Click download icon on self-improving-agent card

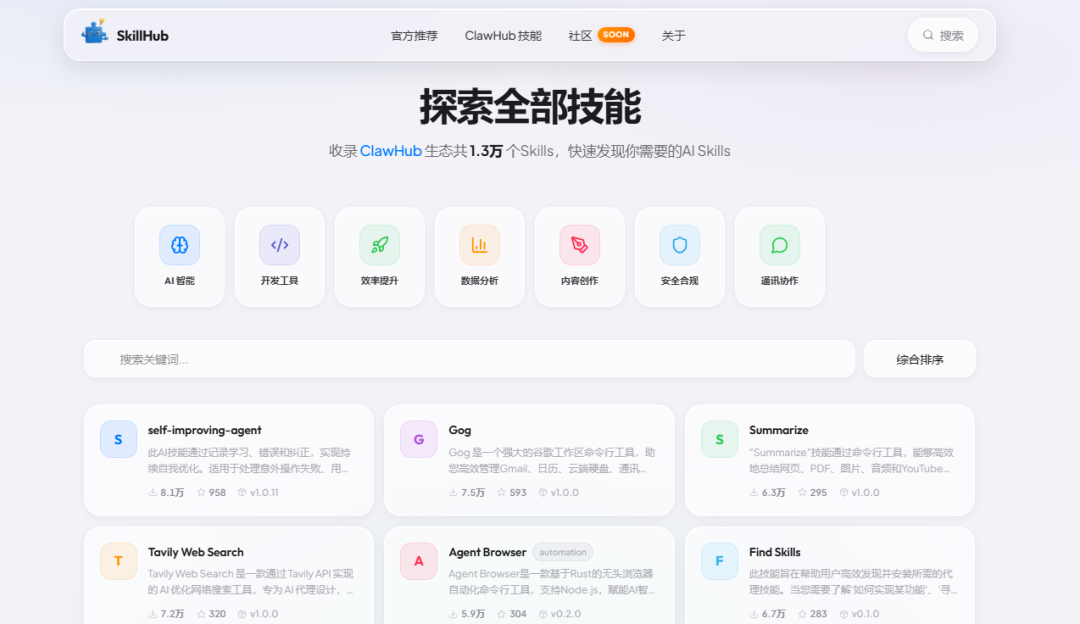(x=153, y=492)
